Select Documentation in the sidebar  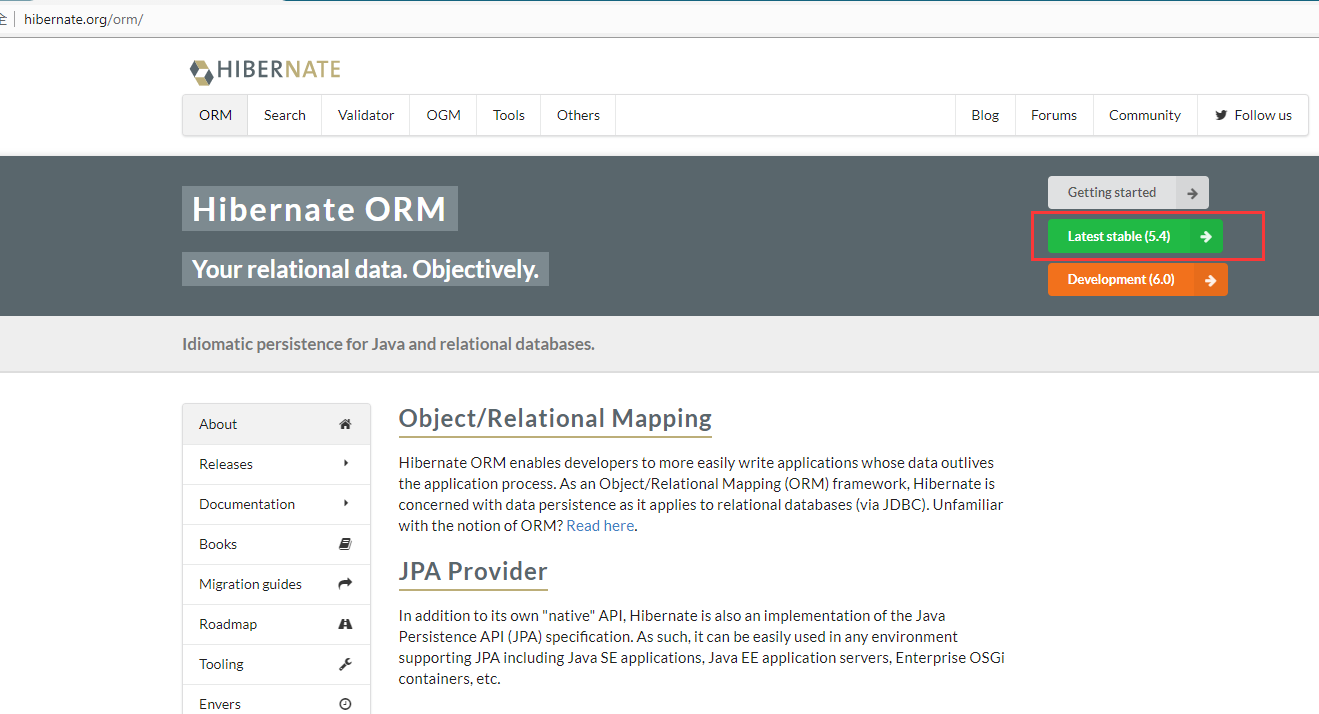click(276, 504)
